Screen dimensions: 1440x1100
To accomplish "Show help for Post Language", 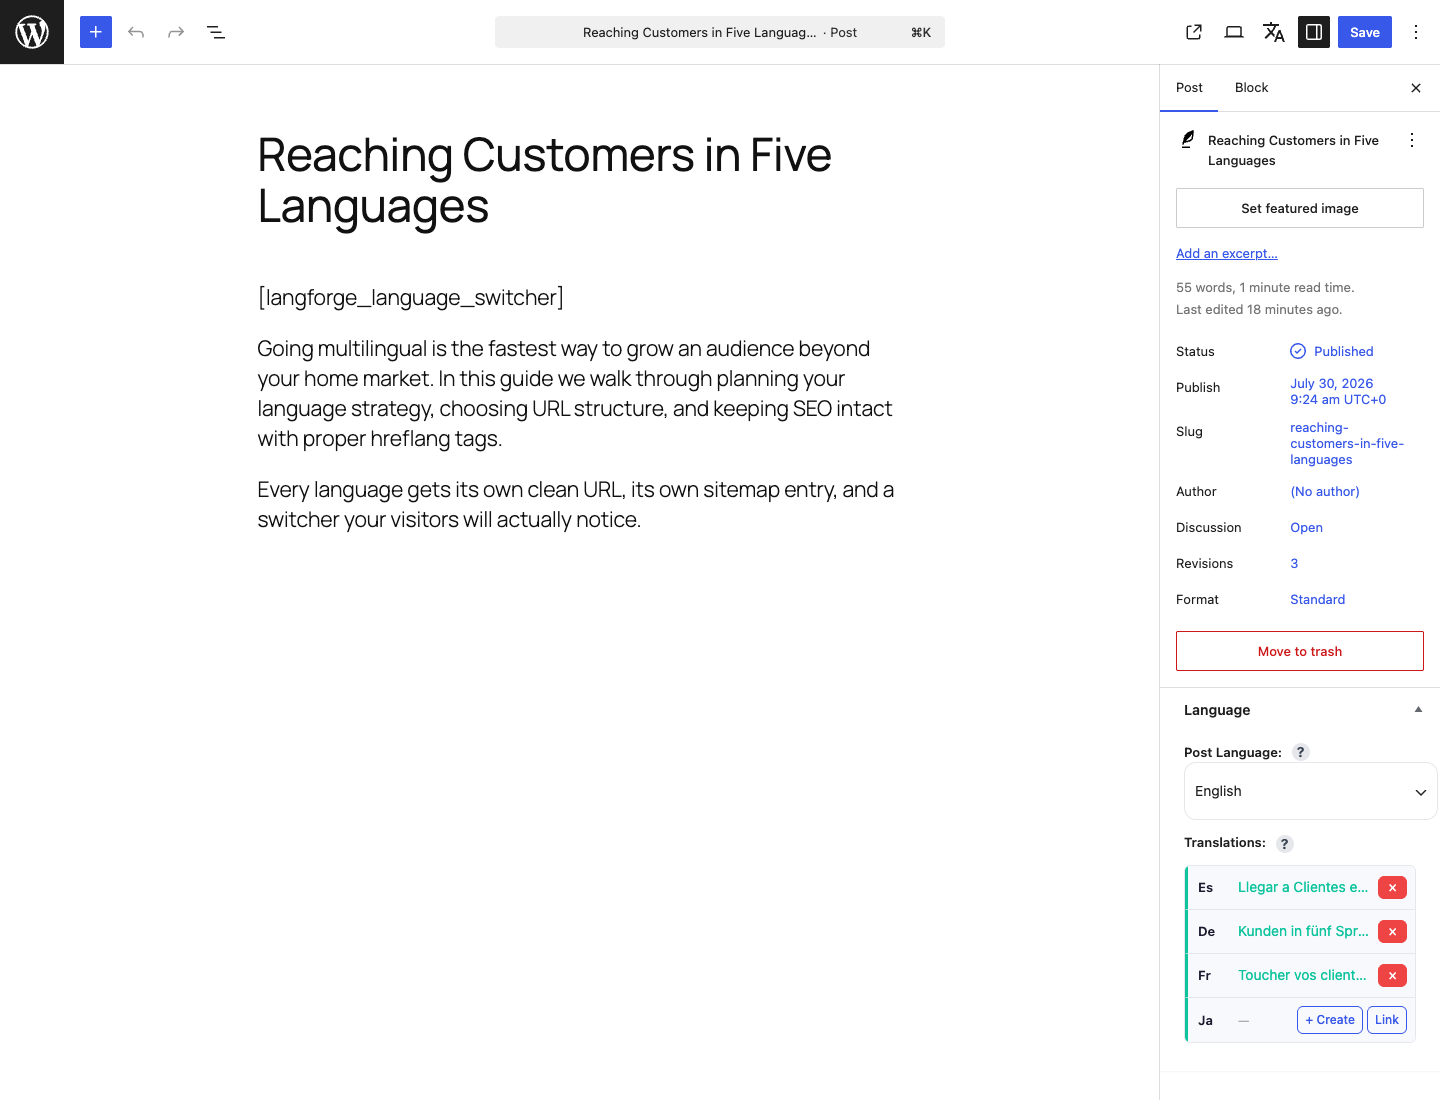I will click(x=1300, y=752).
